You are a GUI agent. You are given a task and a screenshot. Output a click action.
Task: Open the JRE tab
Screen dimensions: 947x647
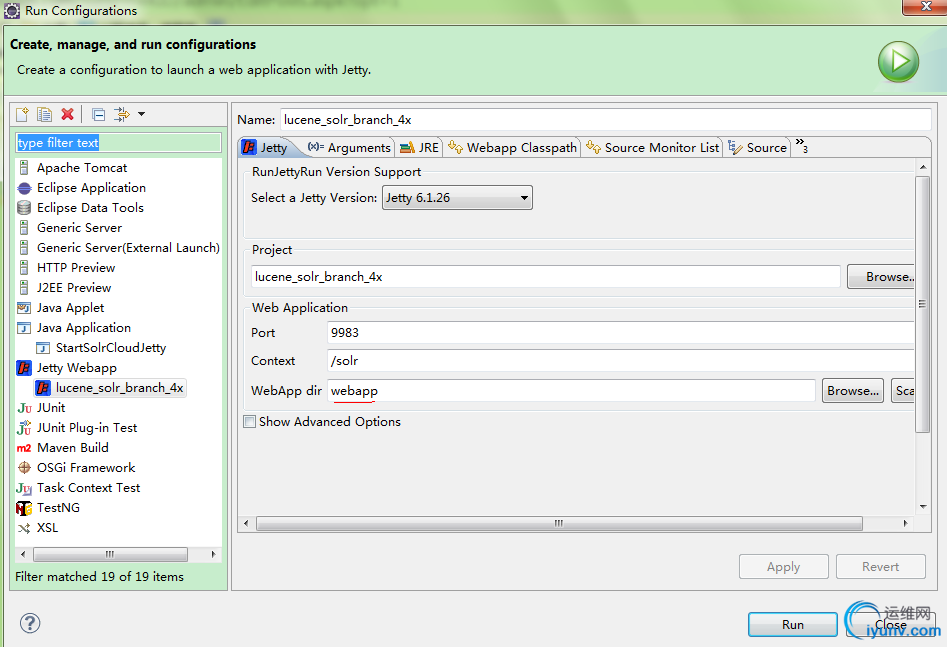click(x=420, y=147)
